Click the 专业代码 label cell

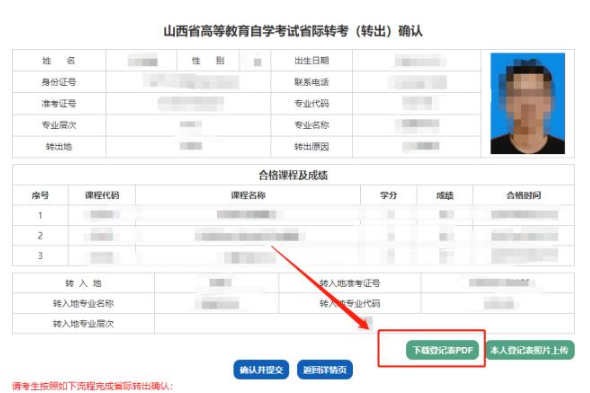(x=312, y=104)
